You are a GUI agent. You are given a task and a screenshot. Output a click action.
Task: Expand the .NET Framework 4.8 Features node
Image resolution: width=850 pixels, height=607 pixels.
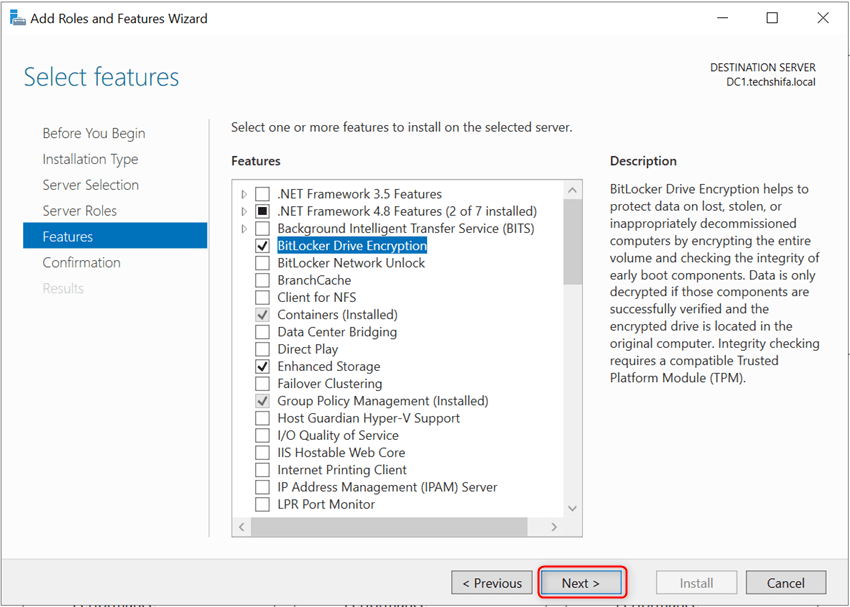[243, 211]
